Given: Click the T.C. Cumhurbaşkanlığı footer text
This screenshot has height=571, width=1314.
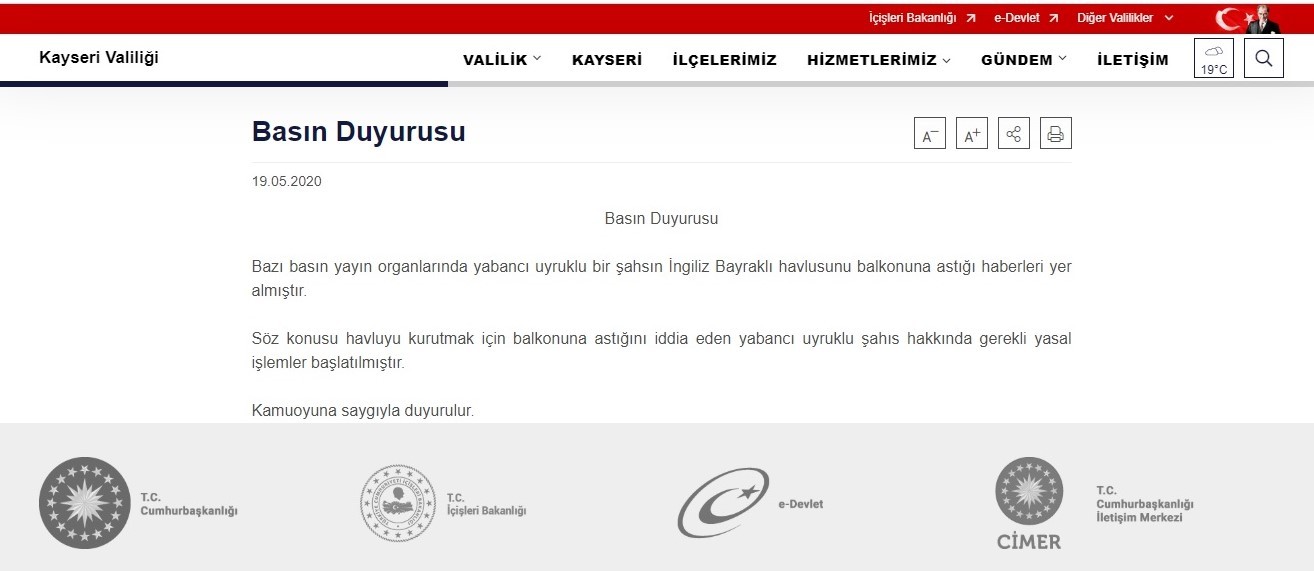Looking at the screenshot, I should click(x=189, y=504).
